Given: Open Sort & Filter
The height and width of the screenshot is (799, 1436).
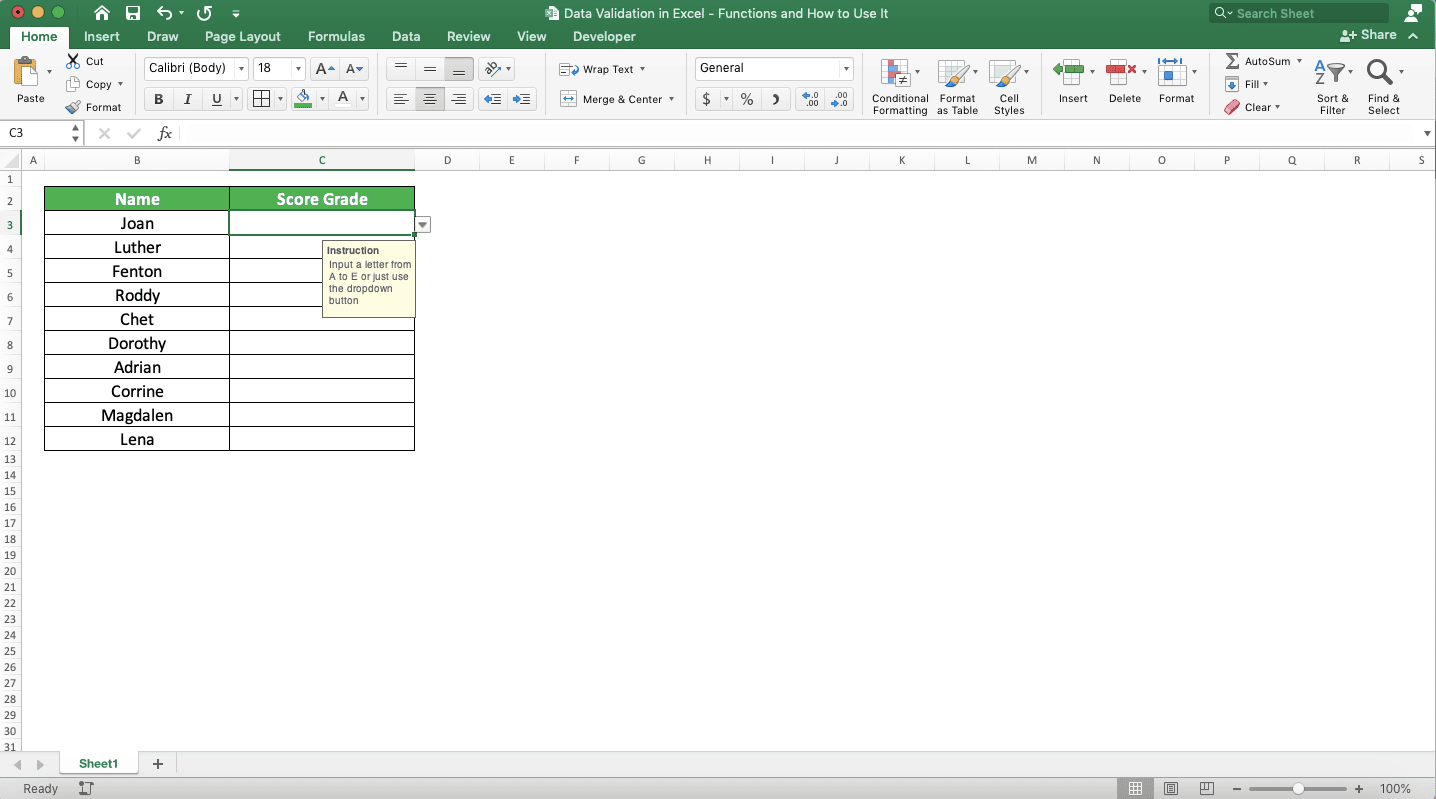Looking at the screenshot, I should [x=1332, y=87].
